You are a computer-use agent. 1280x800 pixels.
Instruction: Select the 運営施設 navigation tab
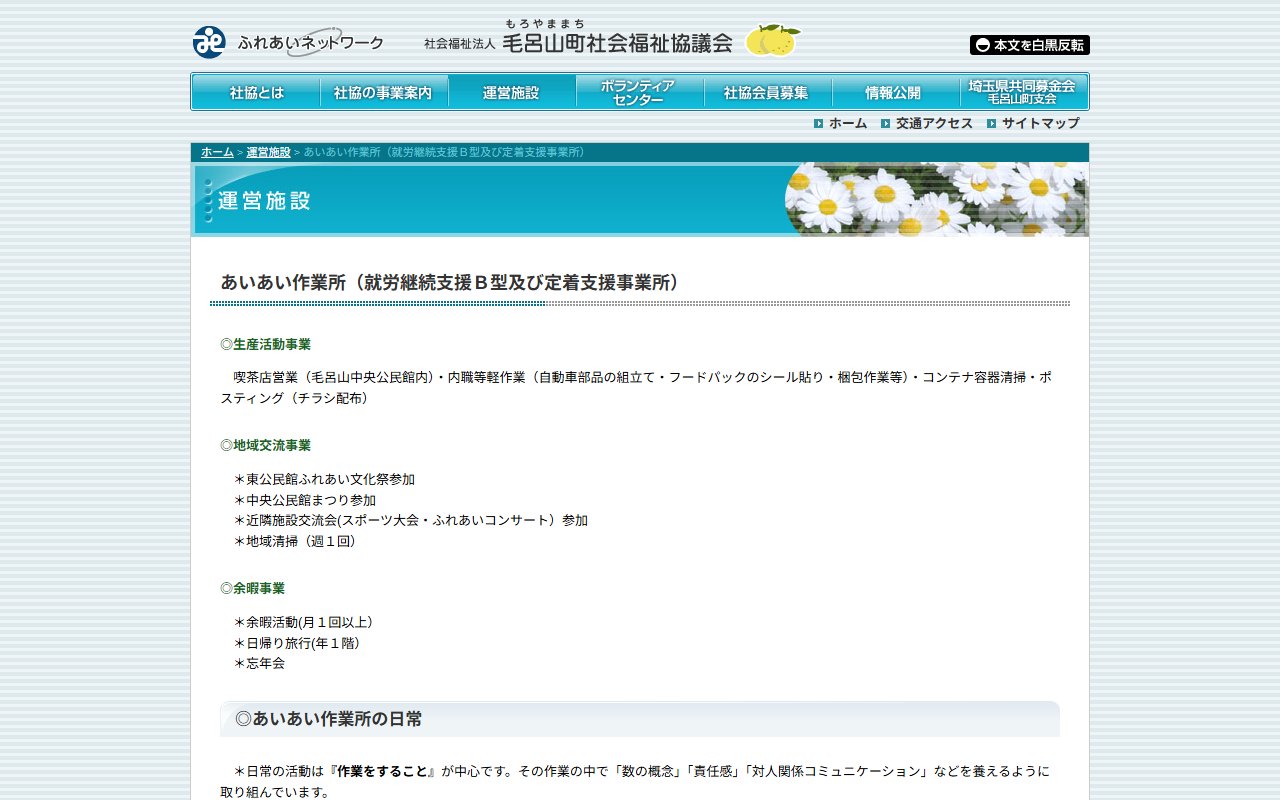tap(512, 92)
